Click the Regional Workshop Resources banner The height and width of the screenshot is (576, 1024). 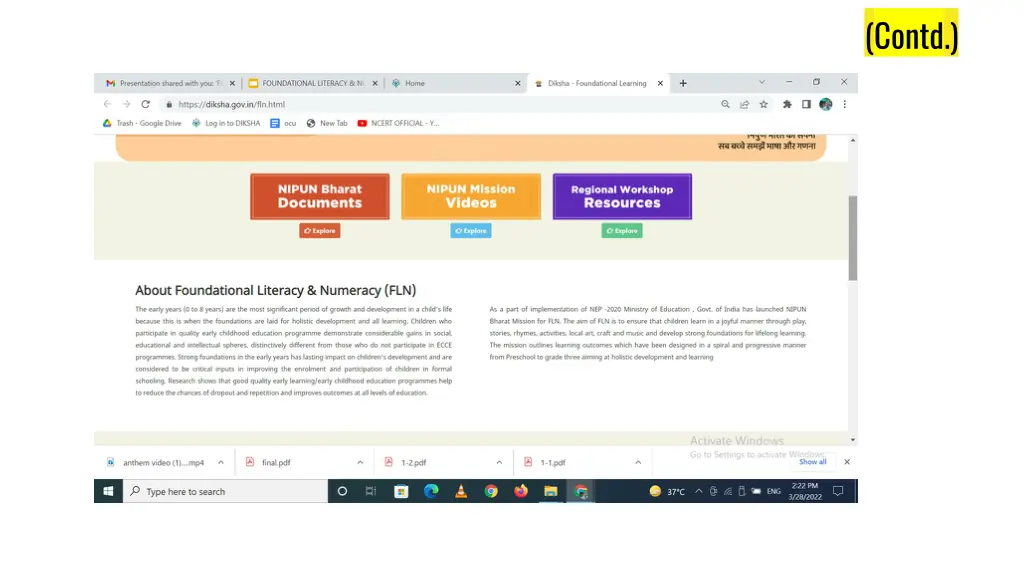pyautogui.click(x=622, y=197)
